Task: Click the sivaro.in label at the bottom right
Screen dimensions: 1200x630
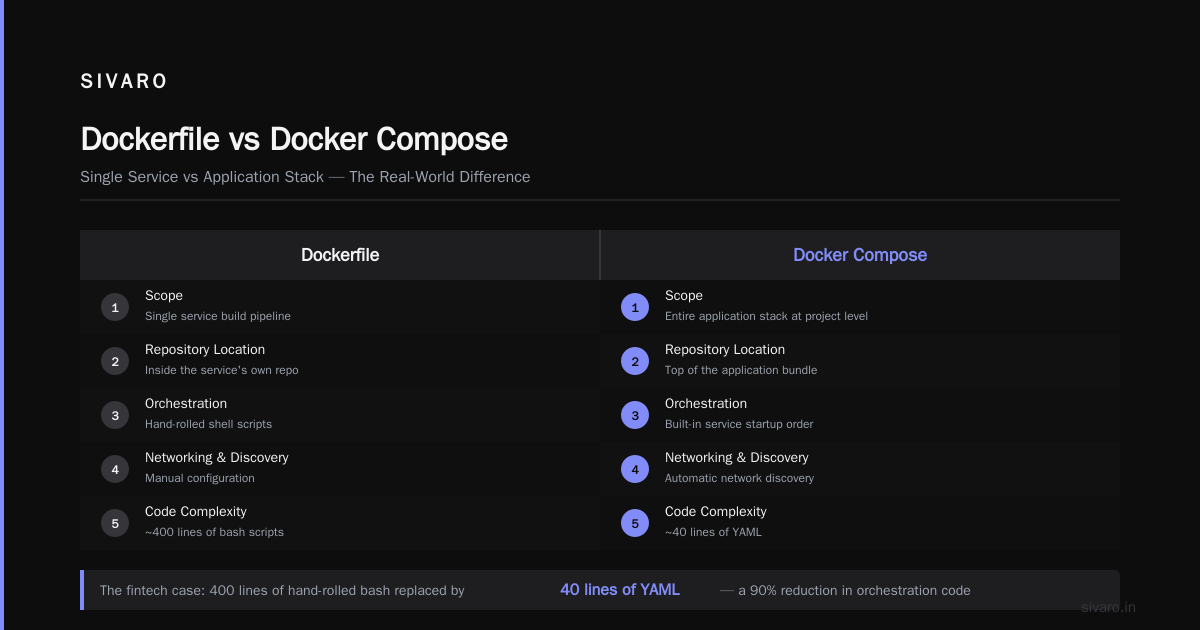Action: (x=1109, y=607)
